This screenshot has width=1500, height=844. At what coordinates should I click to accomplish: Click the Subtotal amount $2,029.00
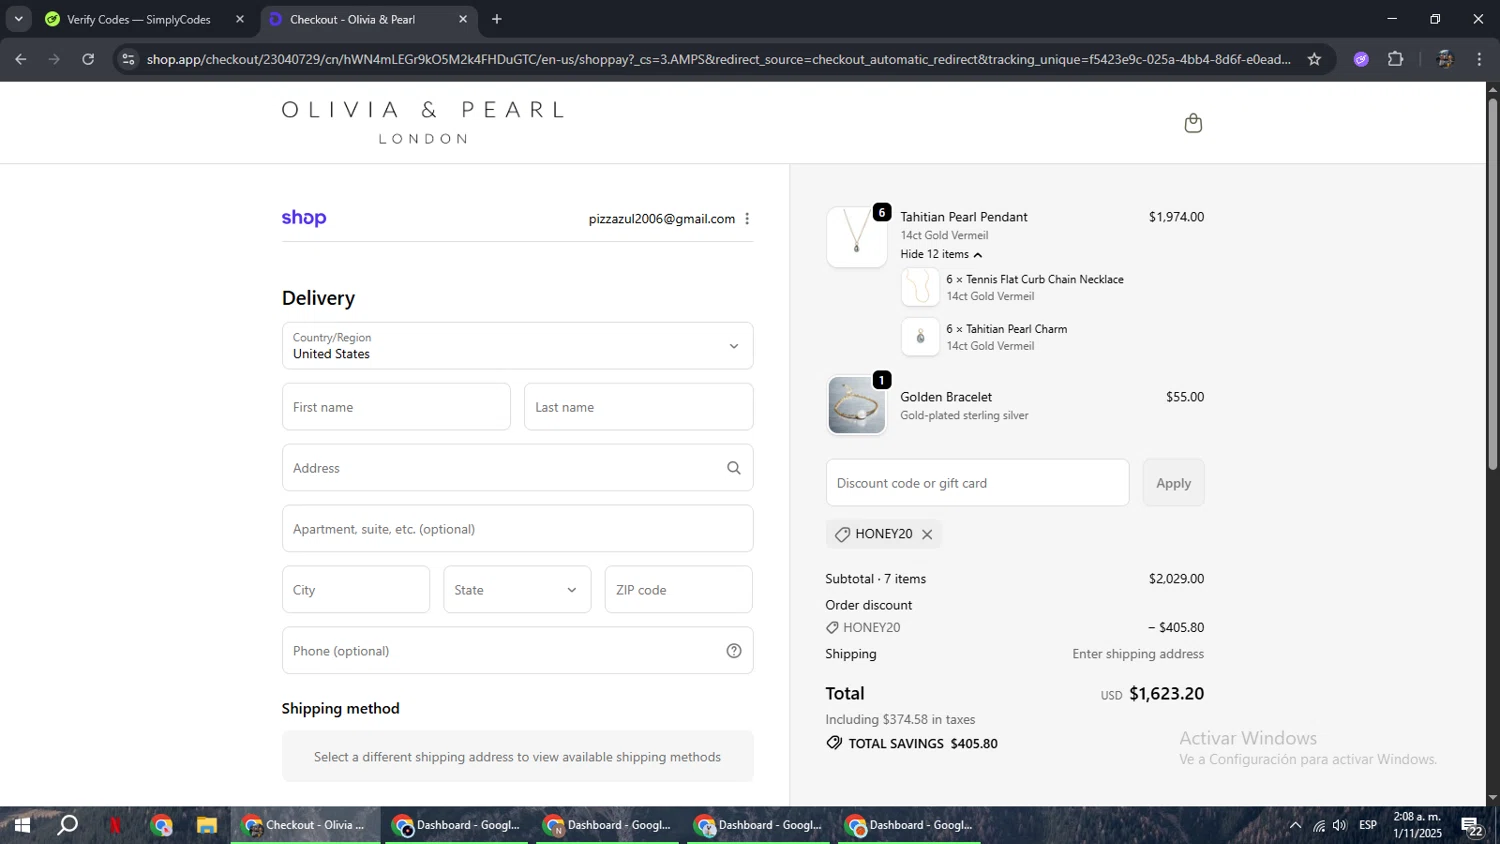[1176, 579]
